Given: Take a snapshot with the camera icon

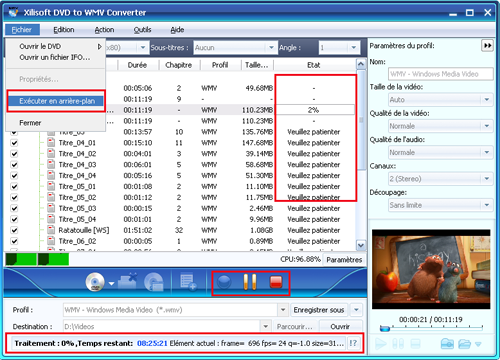Looking at the screenshot, I should [447, 343].
